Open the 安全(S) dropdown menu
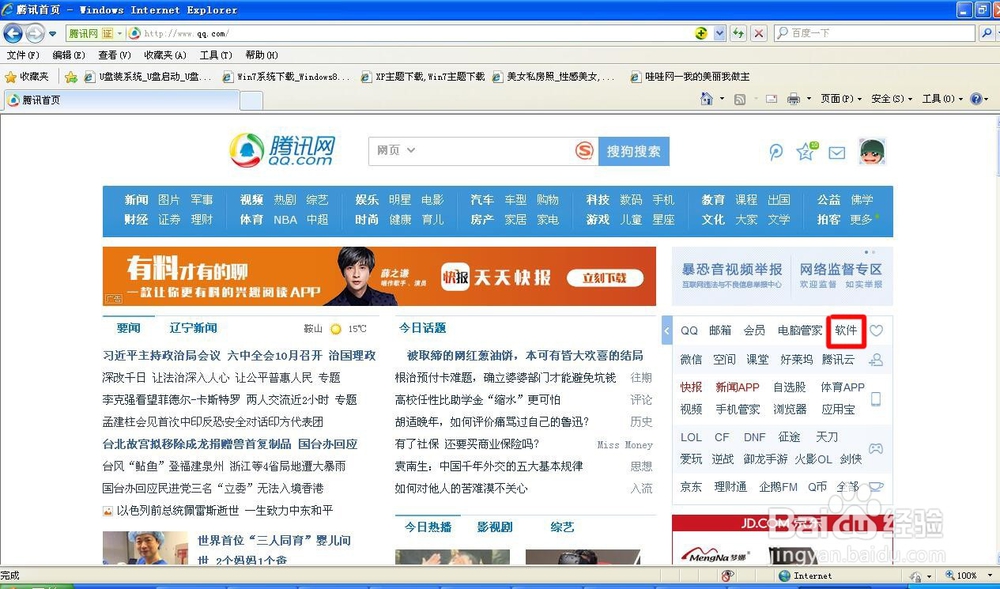This screenshot has height=589, width=1000. tap(892, 99)
